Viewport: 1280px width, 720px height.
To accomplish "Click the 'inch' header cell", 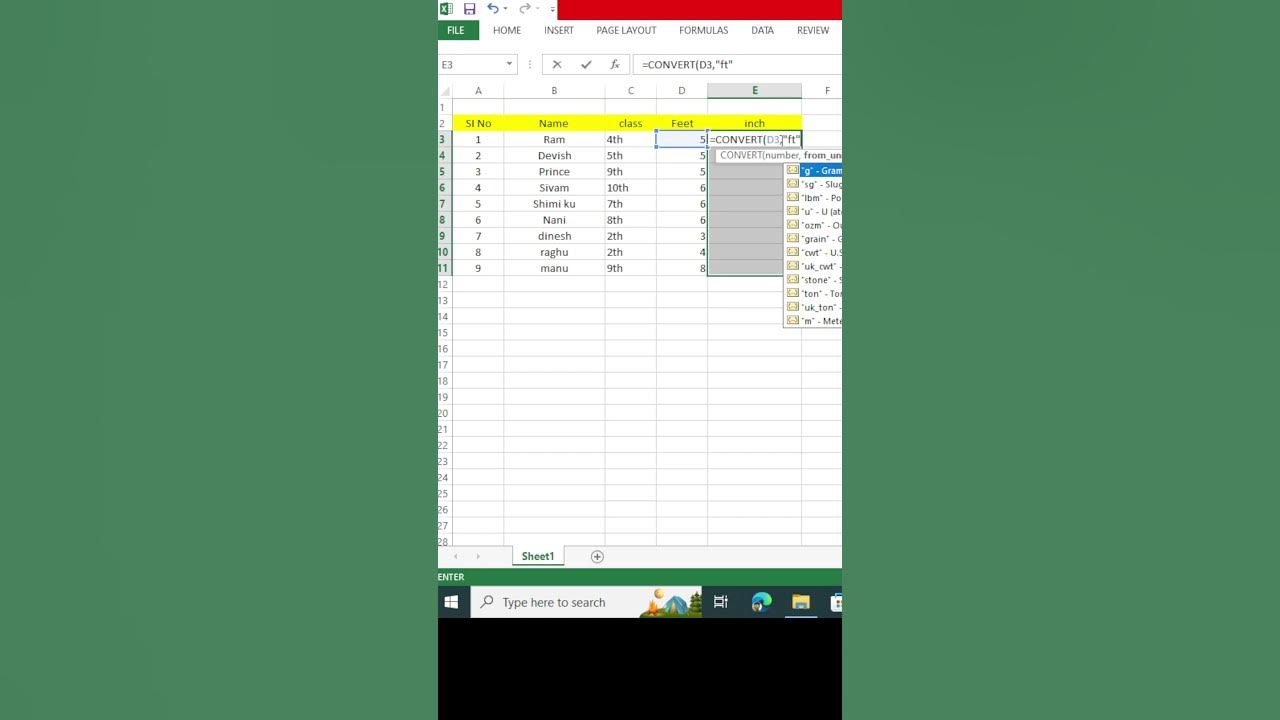I will [754, 123].
